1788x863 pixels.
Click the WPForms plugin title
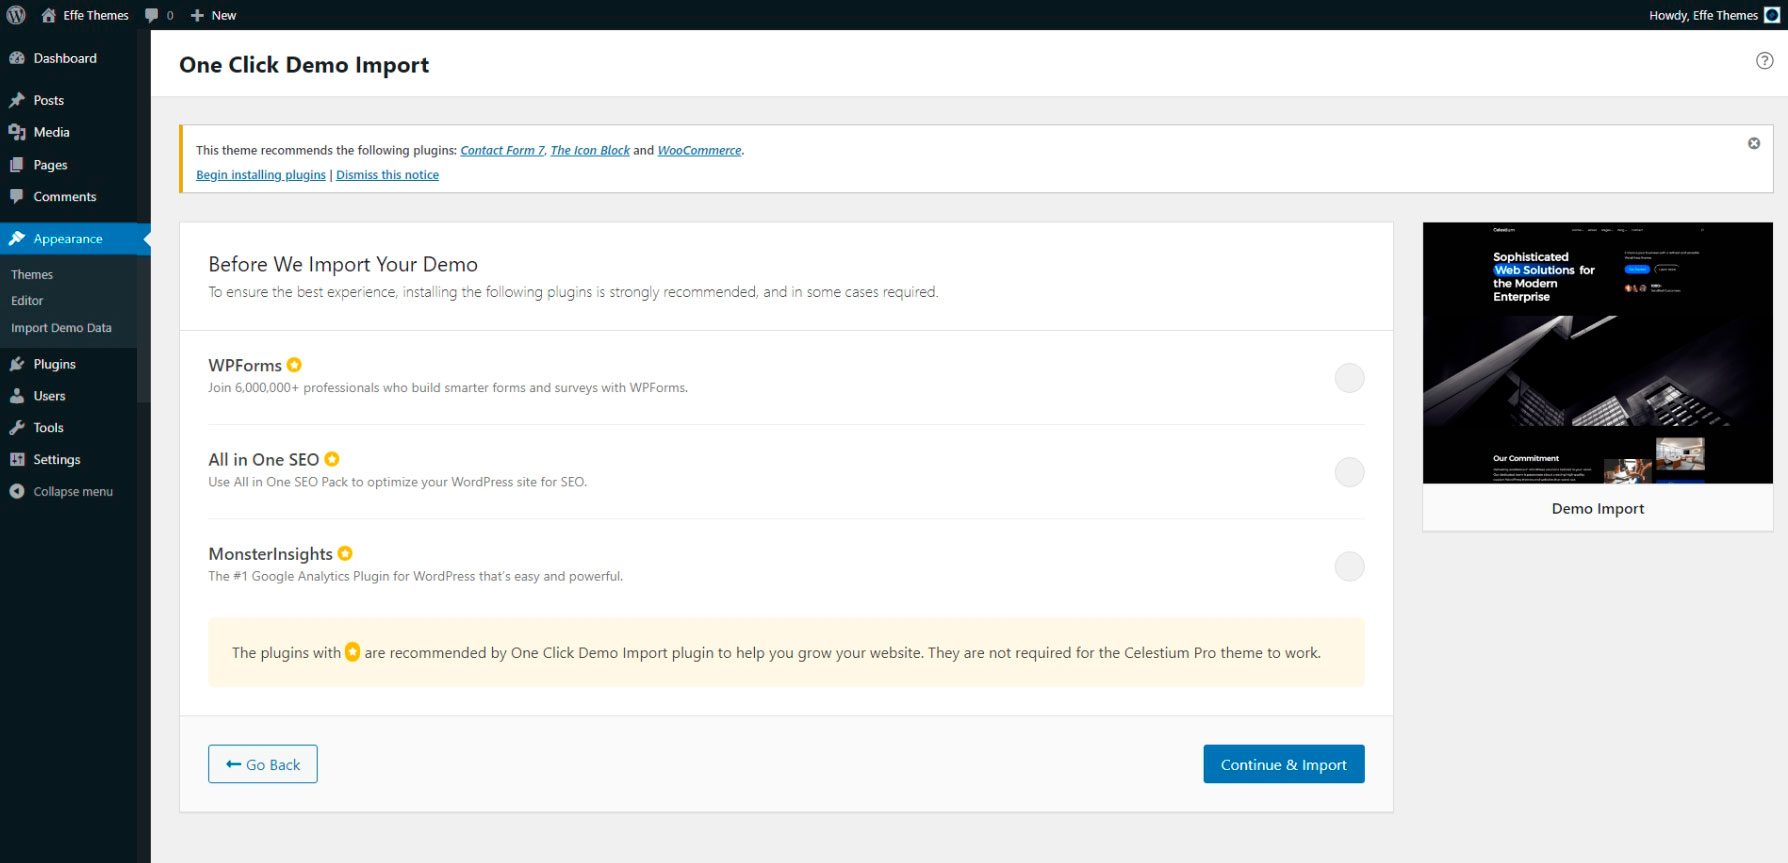coord(245,366)
